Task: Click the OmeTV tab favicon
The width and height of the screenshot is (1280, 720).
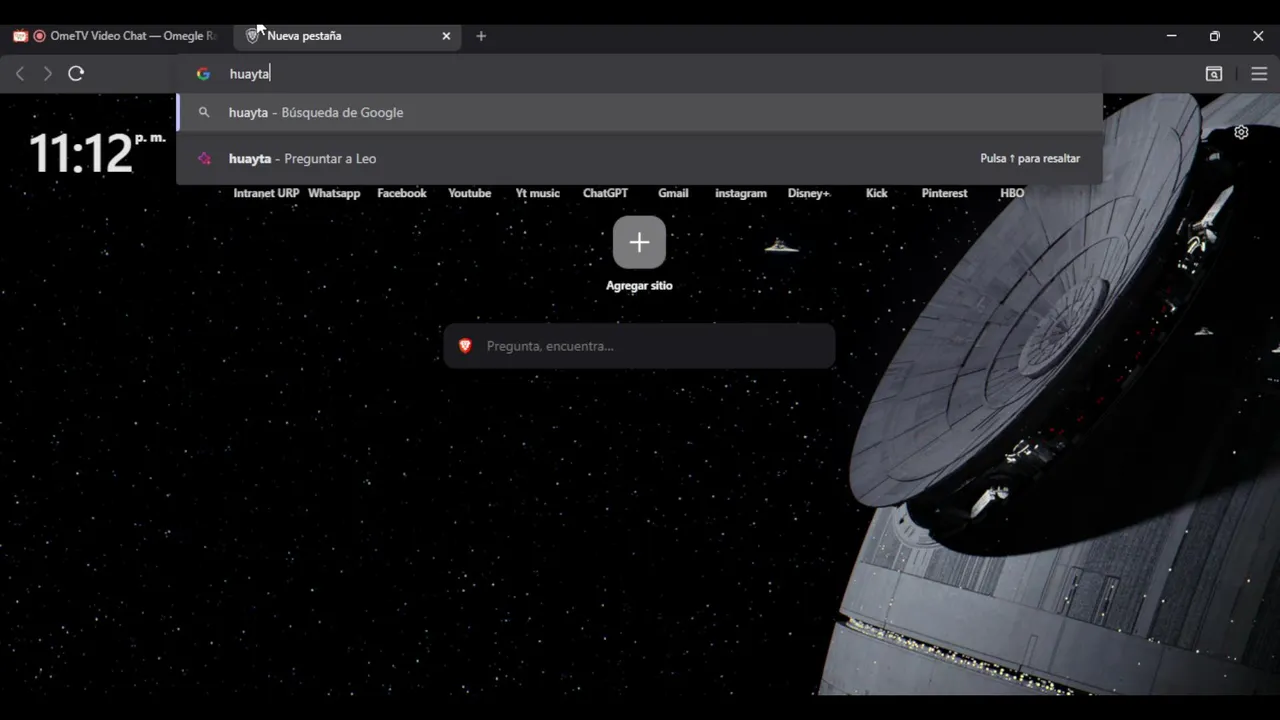Action: click(x=20, y=36)
